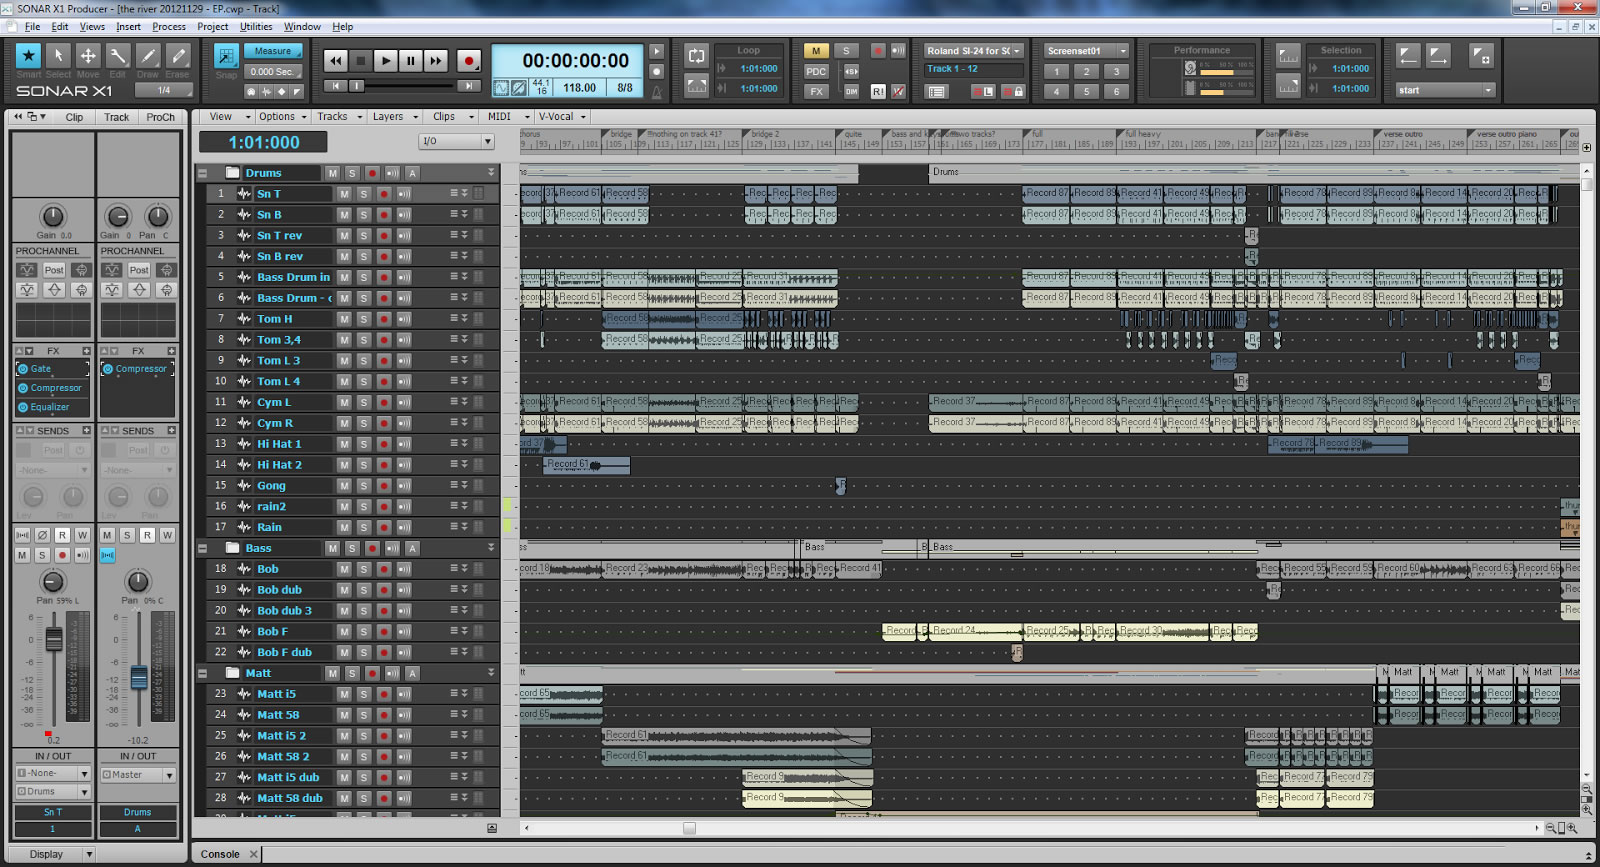The width and height of the screenshot is (1600, 867).
Task: Pause the transport
Action: (411, 61)
